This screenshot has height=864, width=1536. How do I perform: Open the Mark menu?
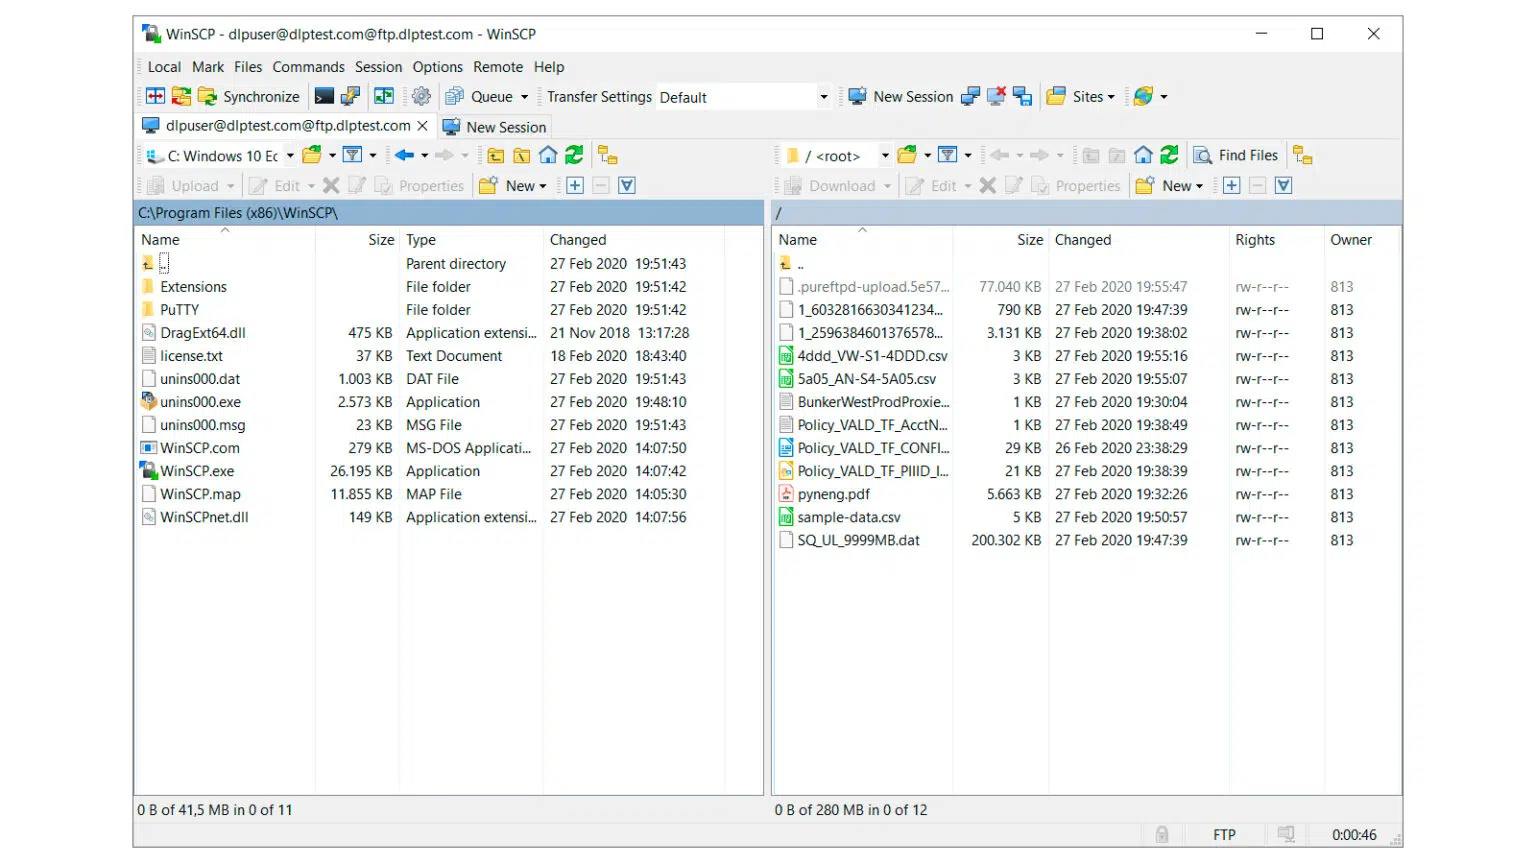click(208, 67)
